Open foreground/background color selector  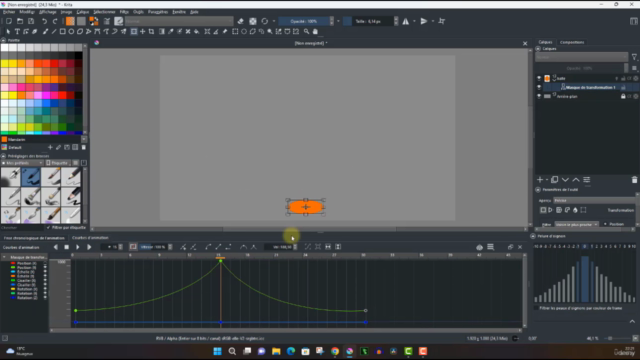[x=94, y=21]
